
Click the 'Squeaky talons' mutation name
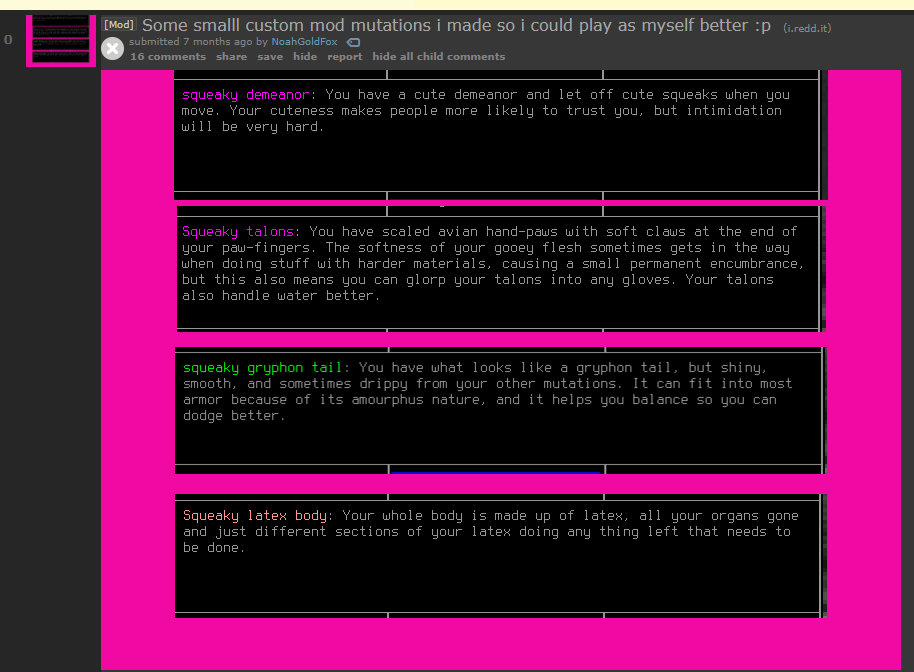[237, 231]
